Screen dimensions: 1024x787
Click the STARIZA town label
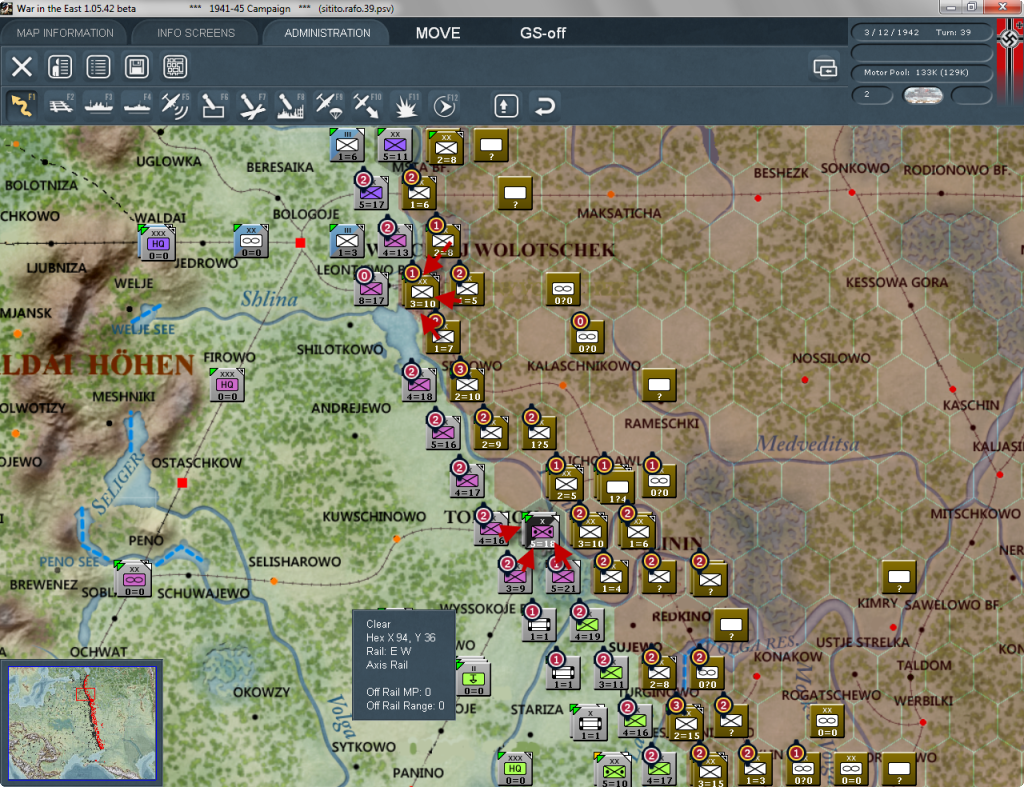click(537, 709)
